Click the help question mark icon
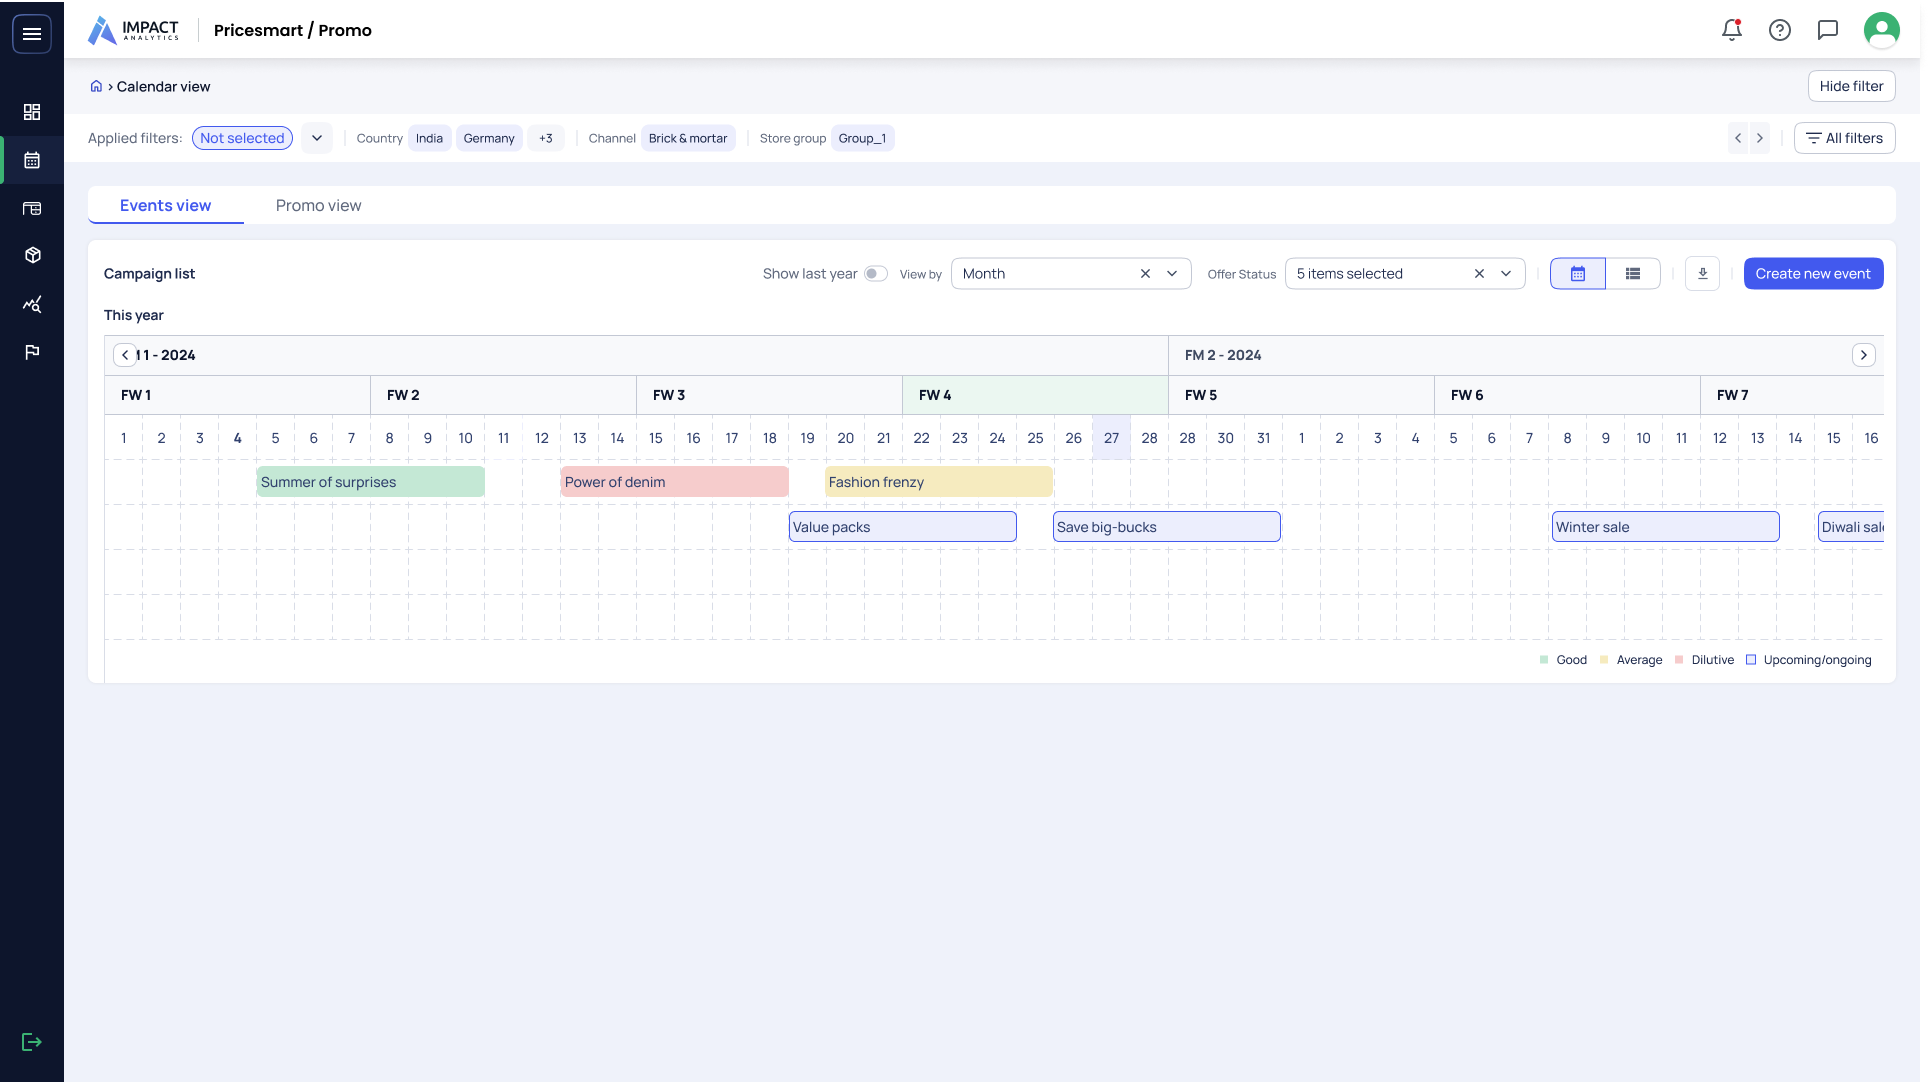The image size is (1930, 1082). click(x=1780, y=30)
